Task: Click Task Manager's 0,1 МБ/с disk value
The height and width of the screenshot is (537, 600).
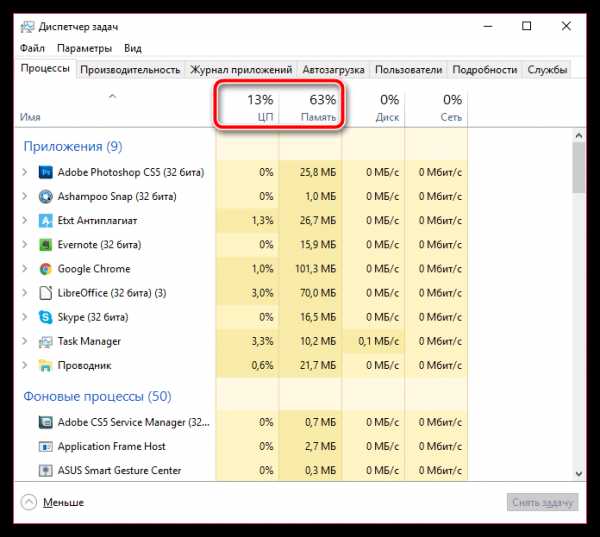Action: coord(378,341)
